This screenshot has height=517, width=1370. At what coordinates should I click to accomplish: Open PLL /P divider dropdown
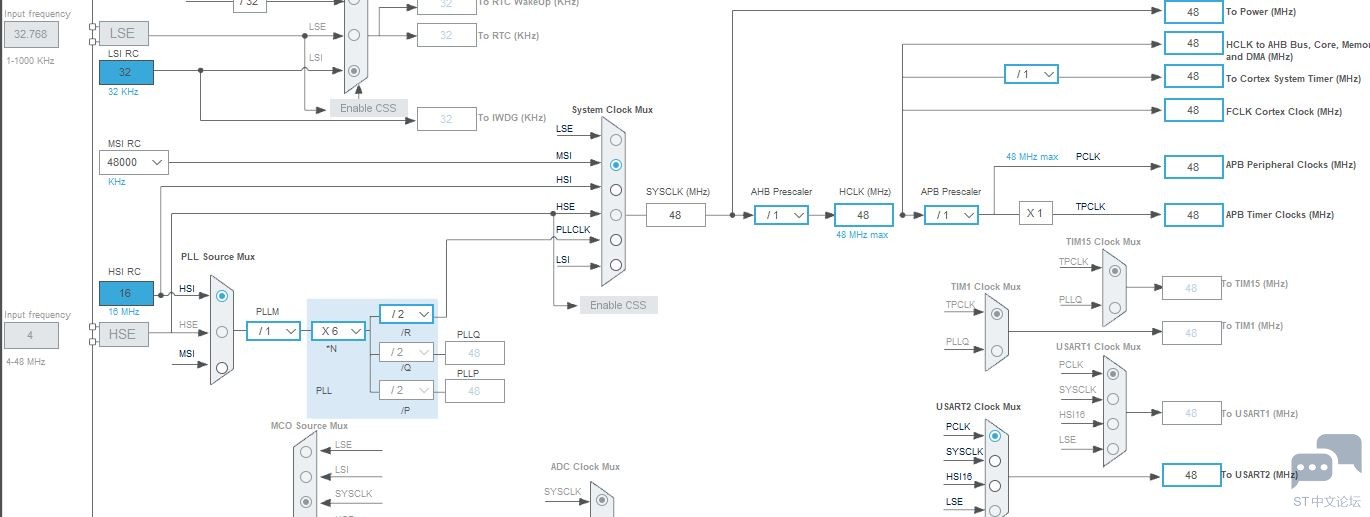click(x=407, y=390)
